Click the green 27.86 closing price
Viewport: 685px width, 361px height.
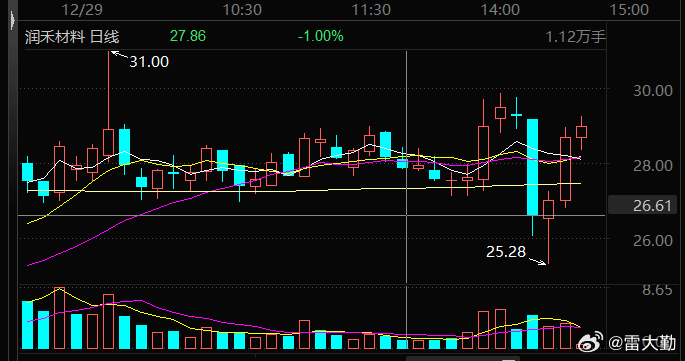[x=188, y=36]
